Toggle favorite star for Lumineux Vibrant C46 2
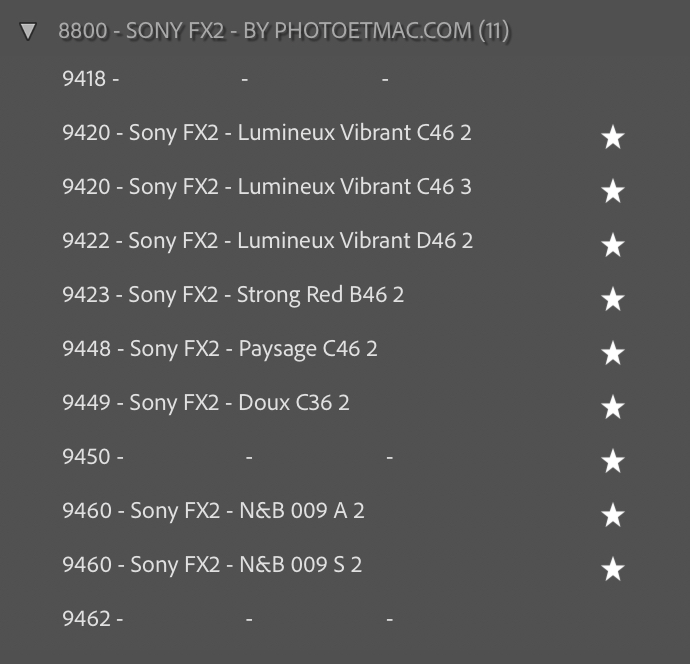Image resolution: width=690 pixels, height=664 pixels. tap(613, 138)
